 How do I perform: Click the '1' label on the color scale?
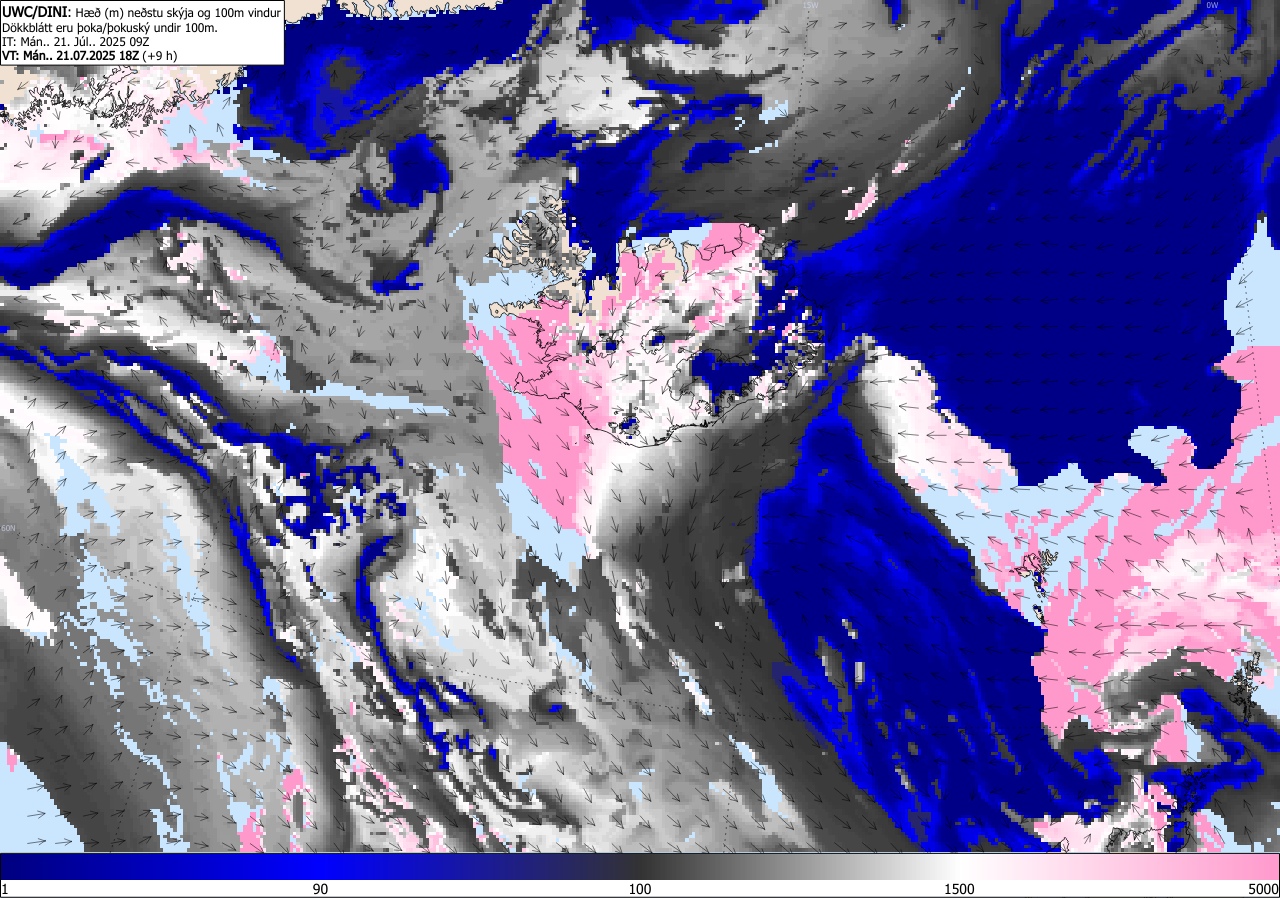click(x=5, y=889)
